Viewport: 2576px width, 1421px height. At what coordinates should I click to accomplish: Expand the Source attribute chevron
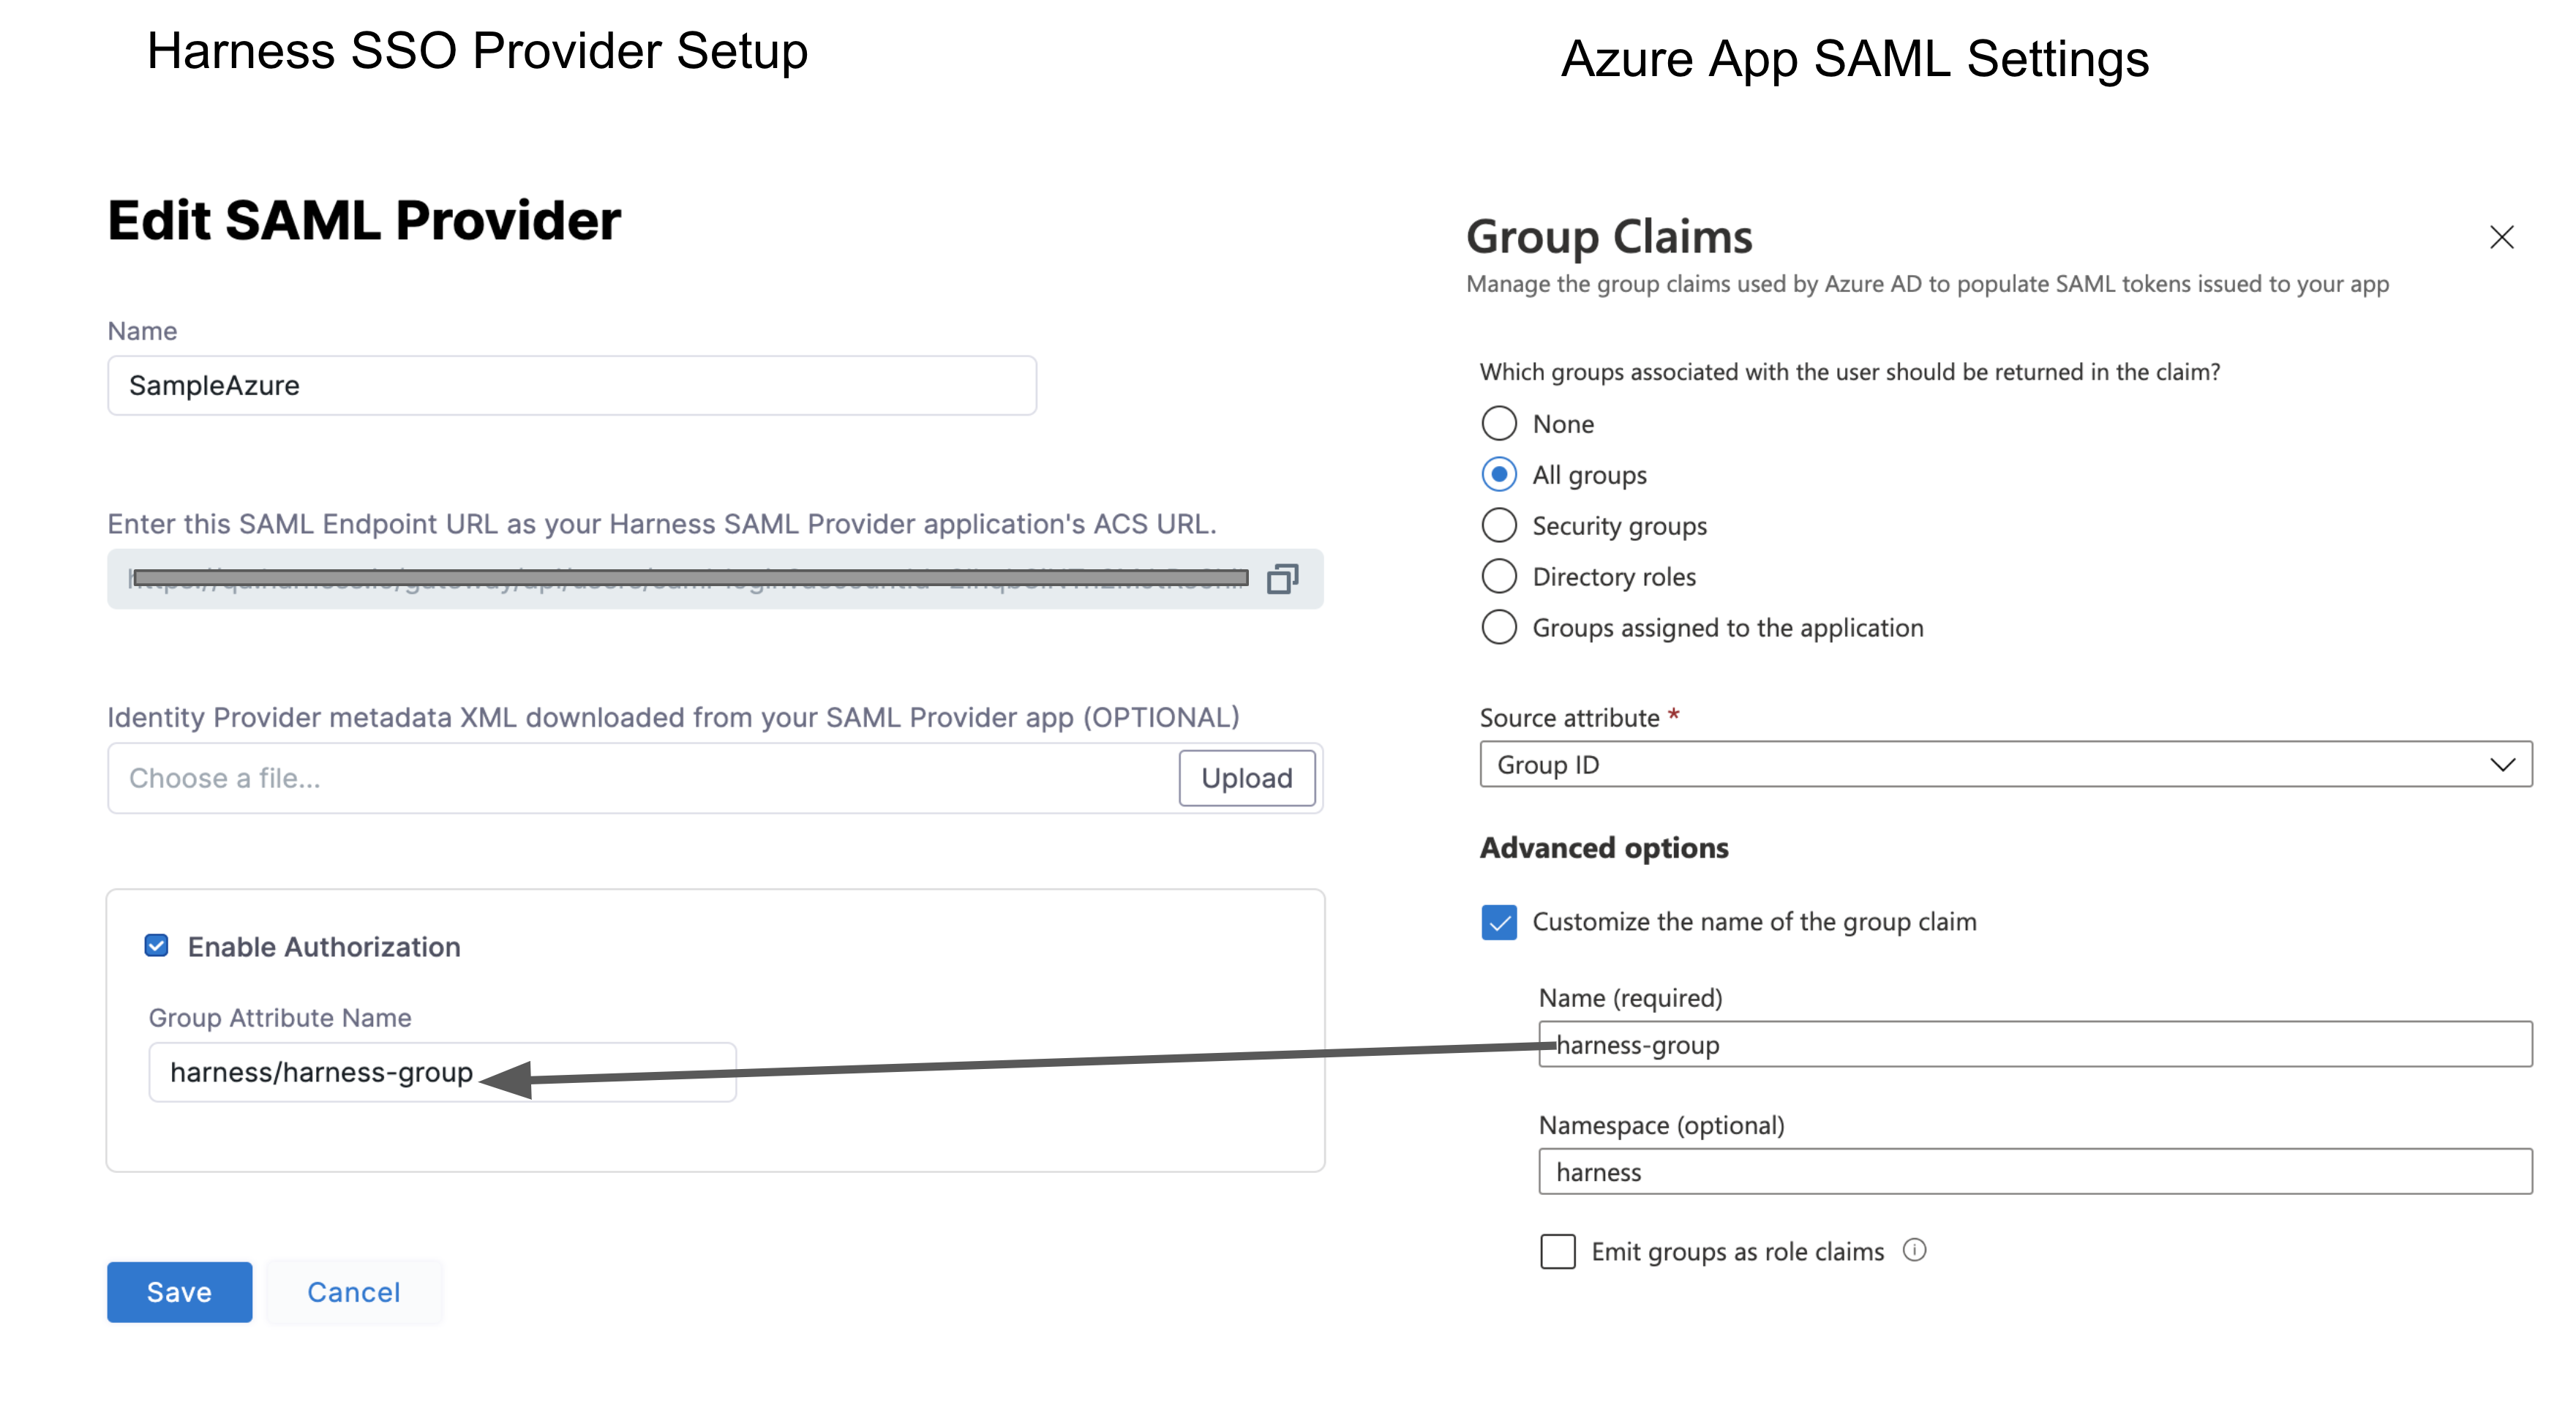click(2502, 765)
